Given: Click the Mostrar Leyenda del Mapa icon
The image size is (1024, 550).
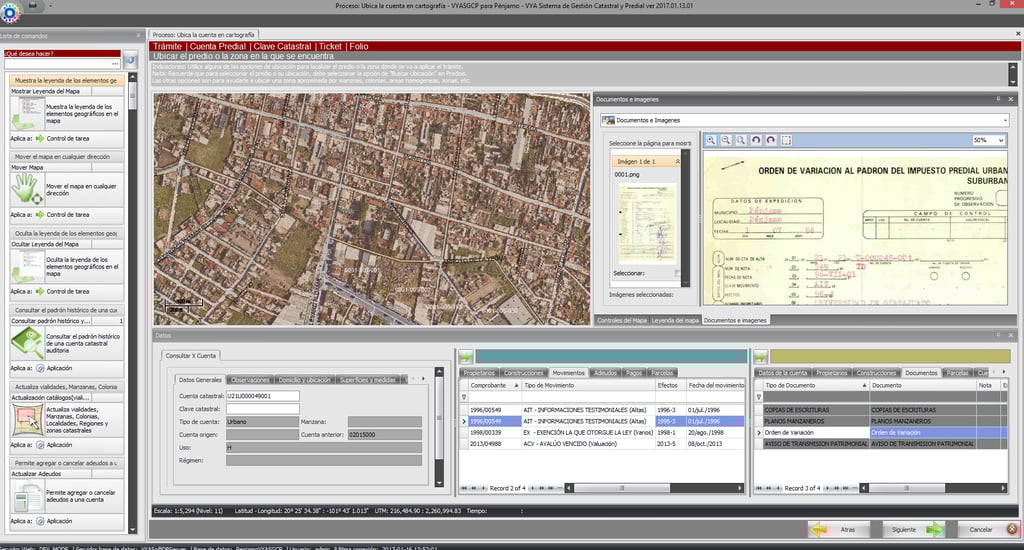Looking at the screenshot, I should click(x=27, y=112).
